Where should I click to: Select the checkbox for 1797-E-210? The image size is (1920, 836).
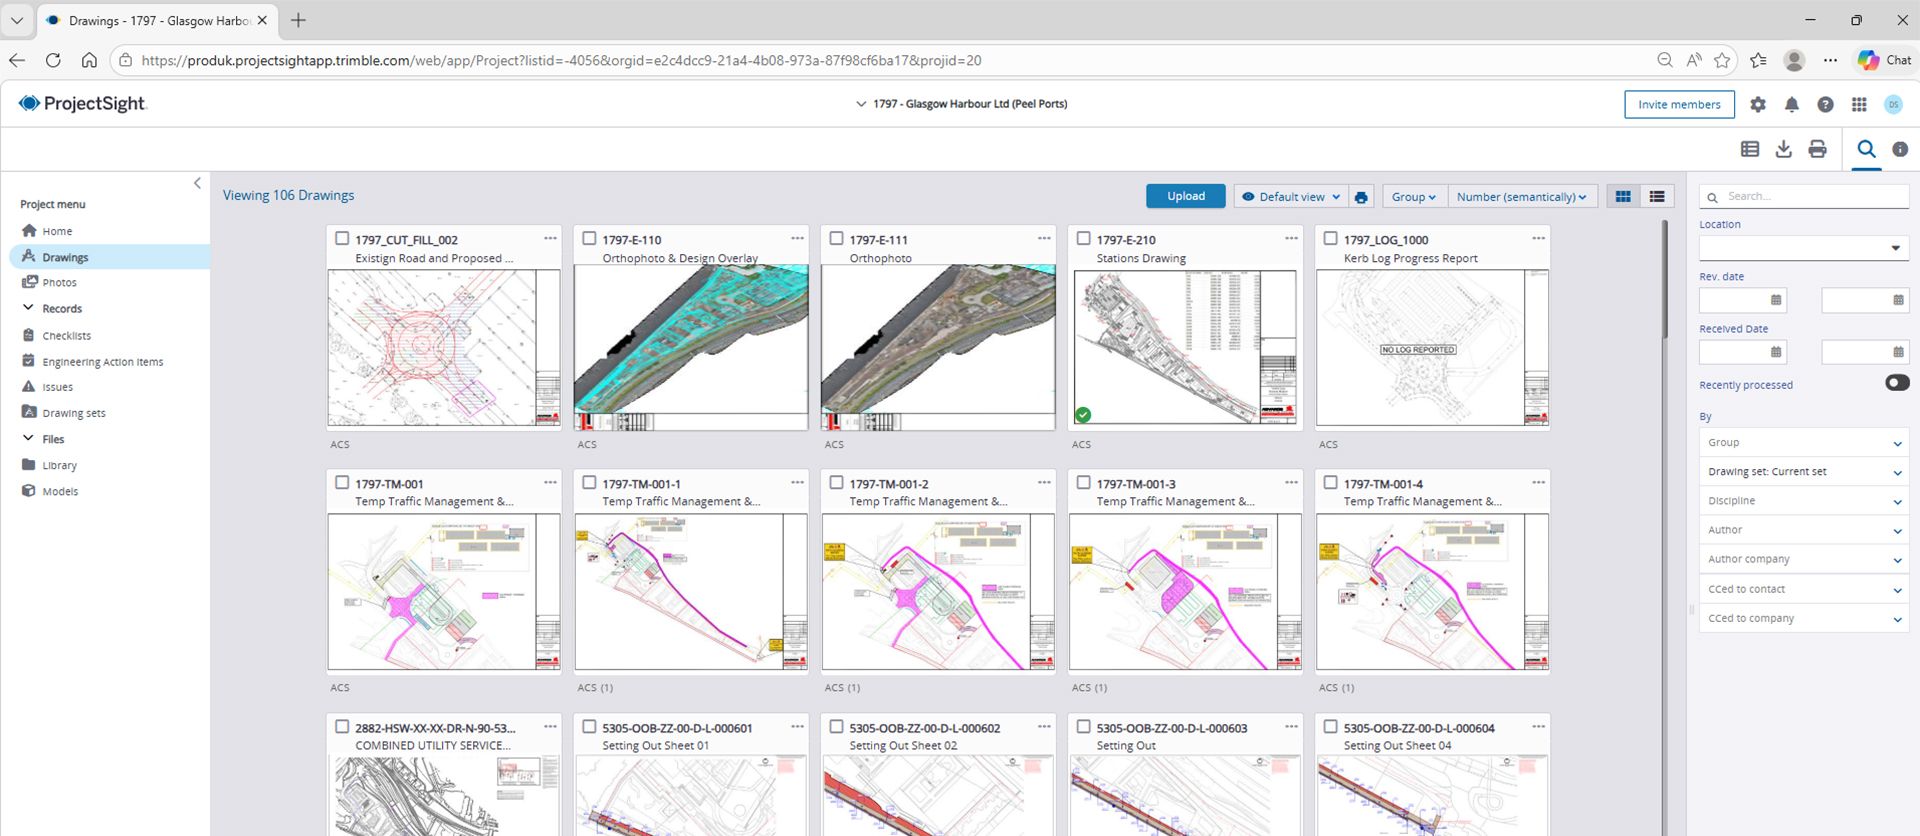pyautogui.click(x=1083, y=239)
